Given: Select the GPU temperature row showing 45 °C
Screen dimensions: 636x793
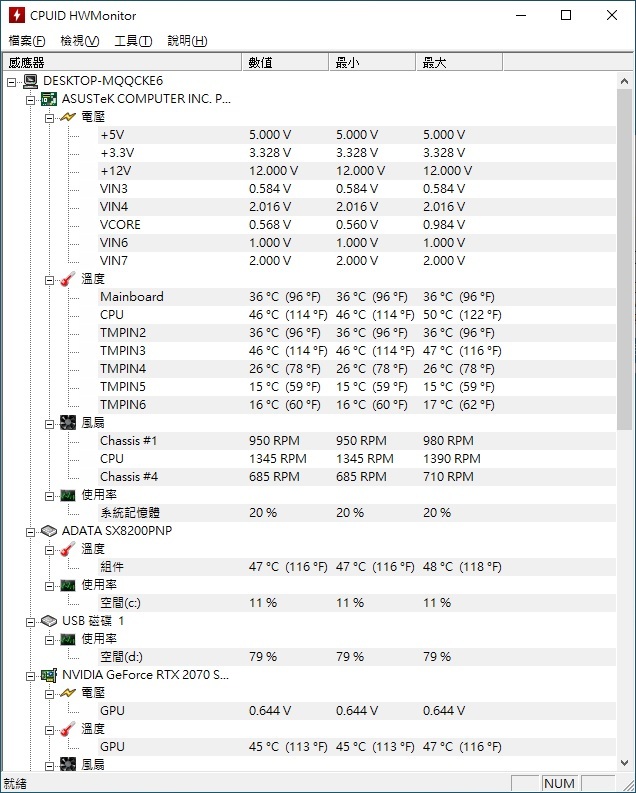Looking at the screenshot, I should pos(357,747).
